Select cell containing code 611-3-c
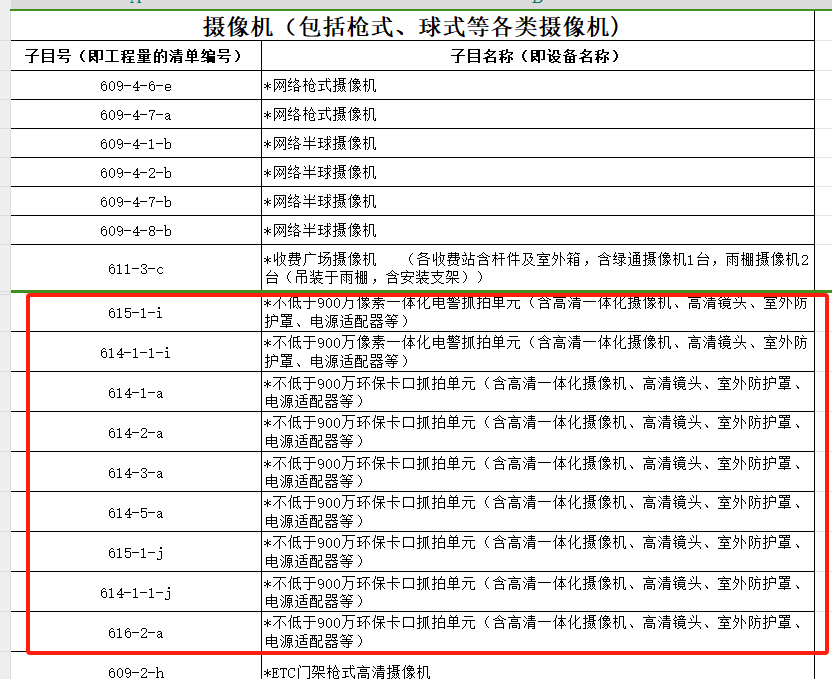This screenshot has height=679, width=832. click(135, 268)
